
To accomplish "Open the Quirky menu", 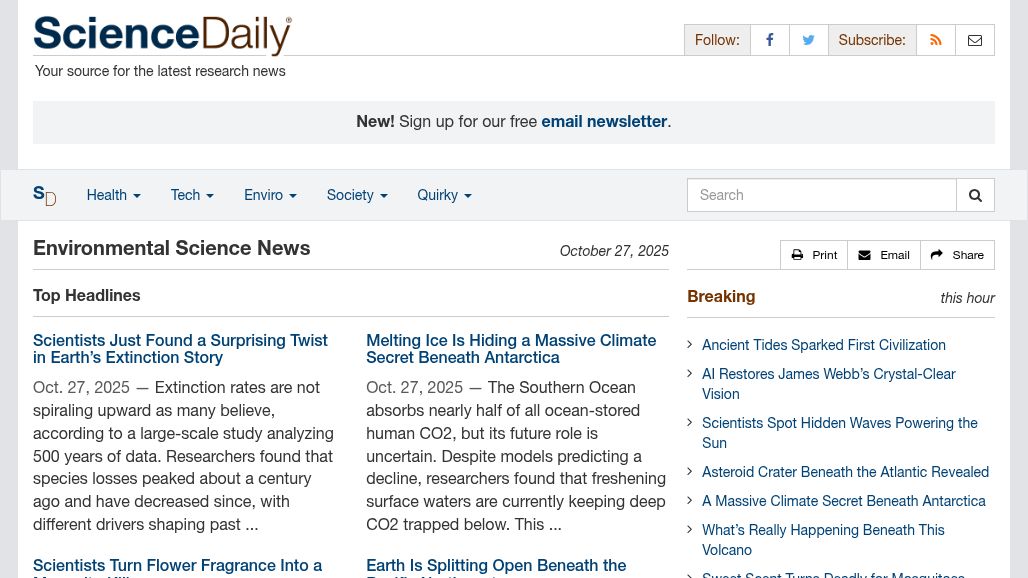I will (444, 195).
